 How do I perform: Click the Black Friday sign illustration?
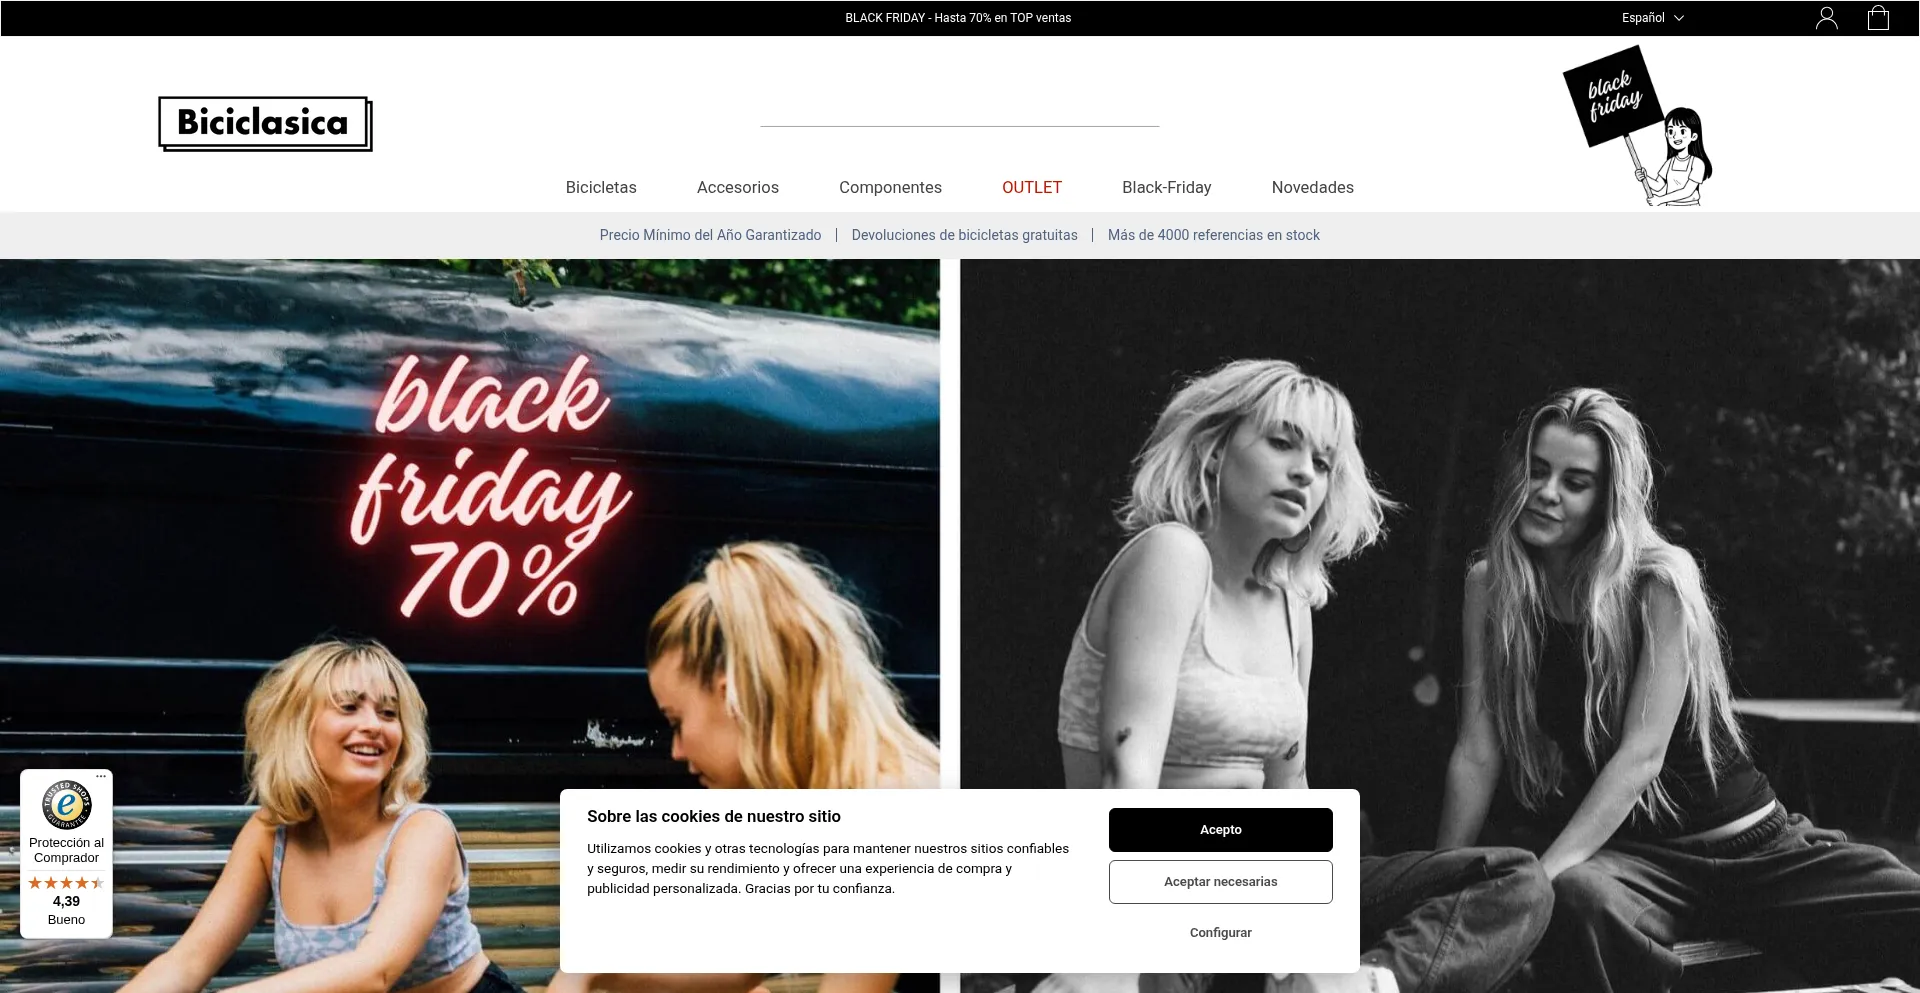(x=1638, y=125)
